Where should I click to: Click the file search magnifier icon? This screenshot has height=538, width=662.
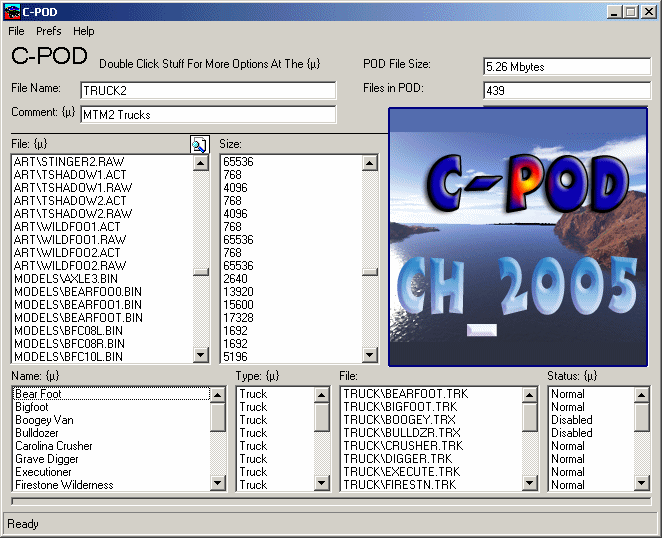(x=198, y=144)
